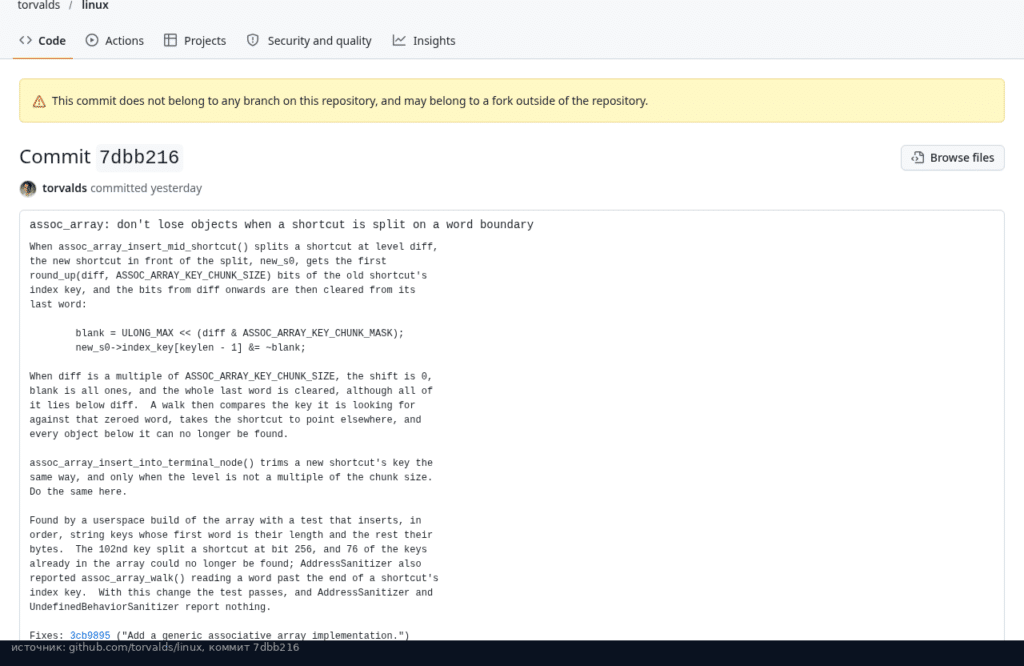Viewport: 1024px width, 666px height.
Task: Click the Actions play-circle icon
Action: (92, 40)
